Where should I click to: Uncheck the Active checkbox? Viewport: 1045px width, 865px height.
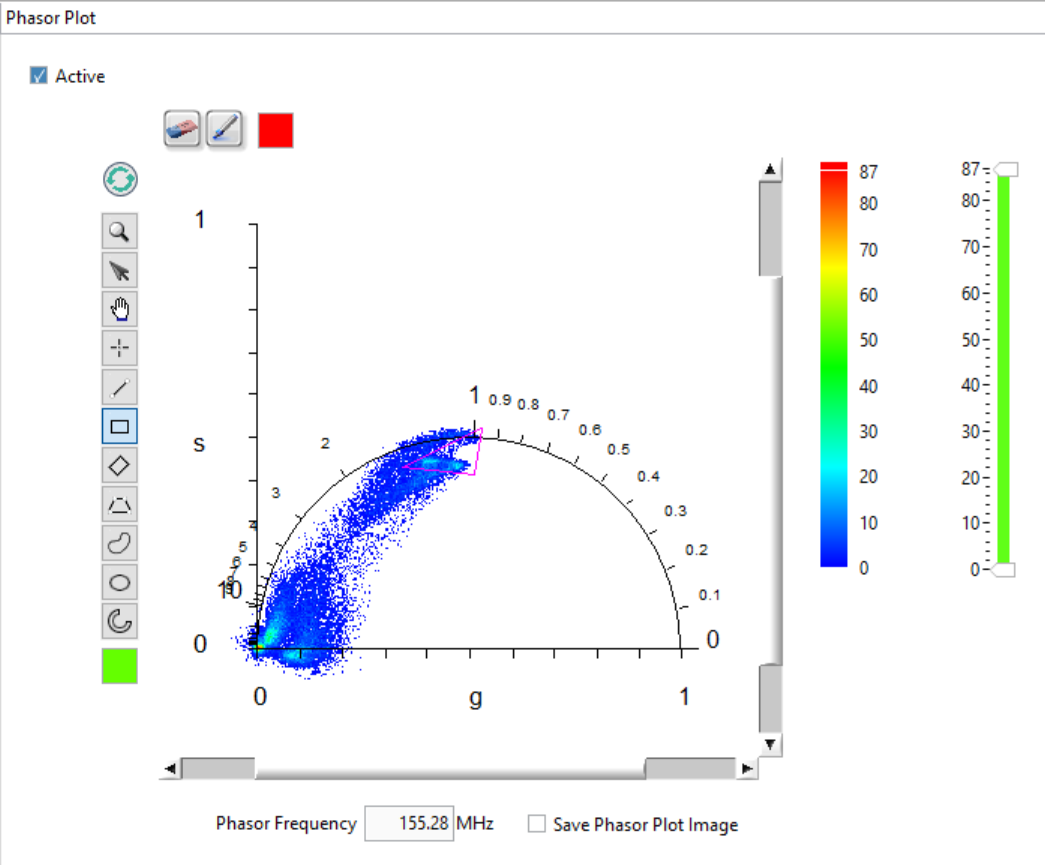(x=39, y=75)
